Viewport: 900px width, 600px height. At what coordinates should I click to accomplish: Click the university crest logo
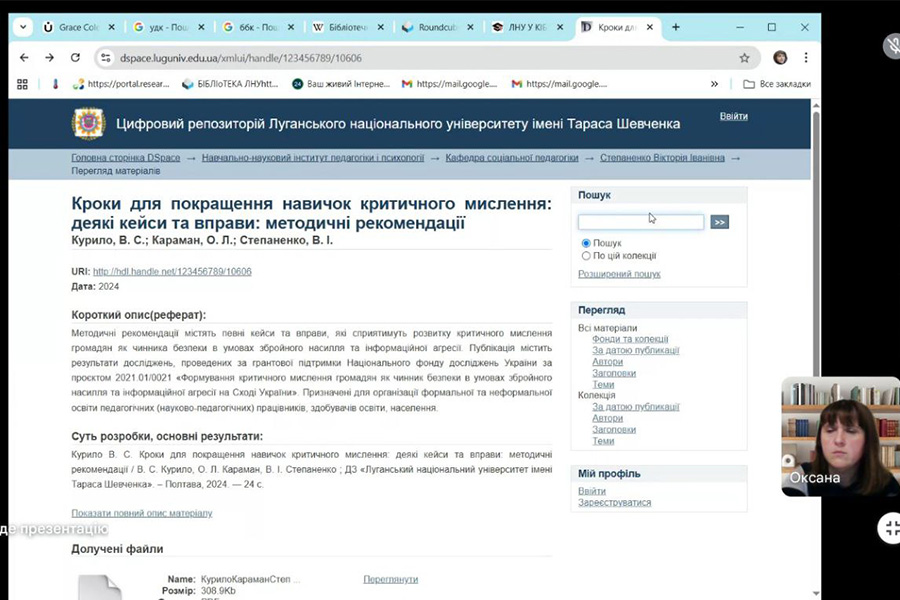tap(88, 124)
